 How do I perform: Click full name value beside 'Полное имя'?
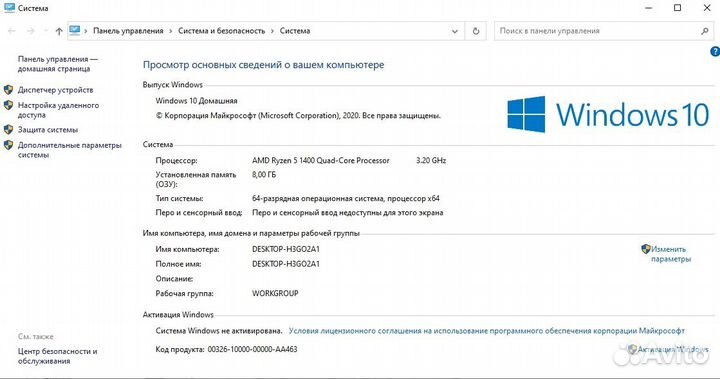point(286,264)
